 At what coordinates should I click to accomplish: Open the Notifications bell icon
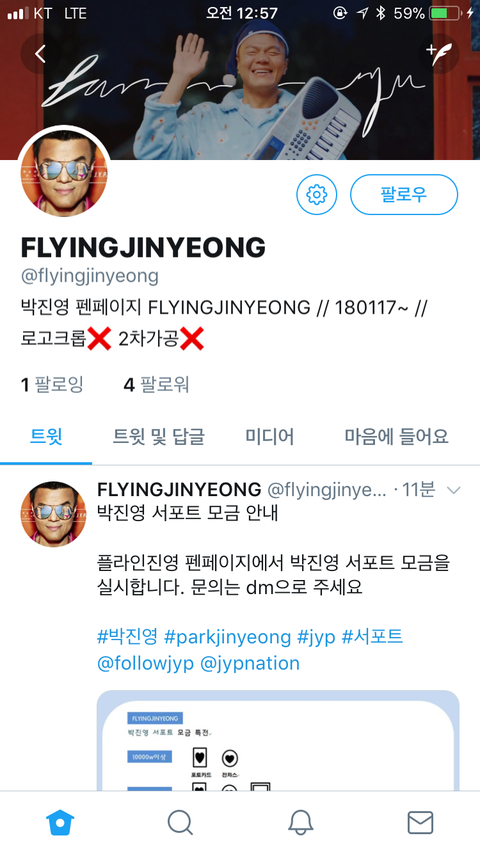click(300, 822)
